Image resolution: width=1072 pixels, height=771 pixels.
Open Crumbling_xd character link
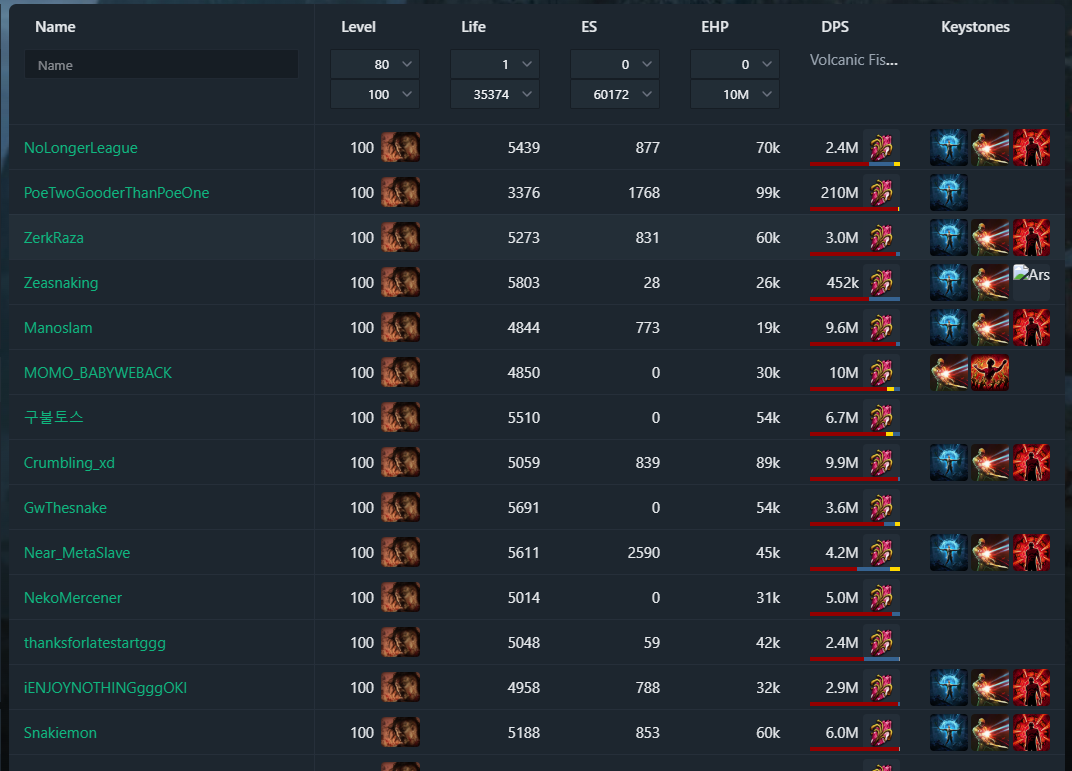click(69, 463)
